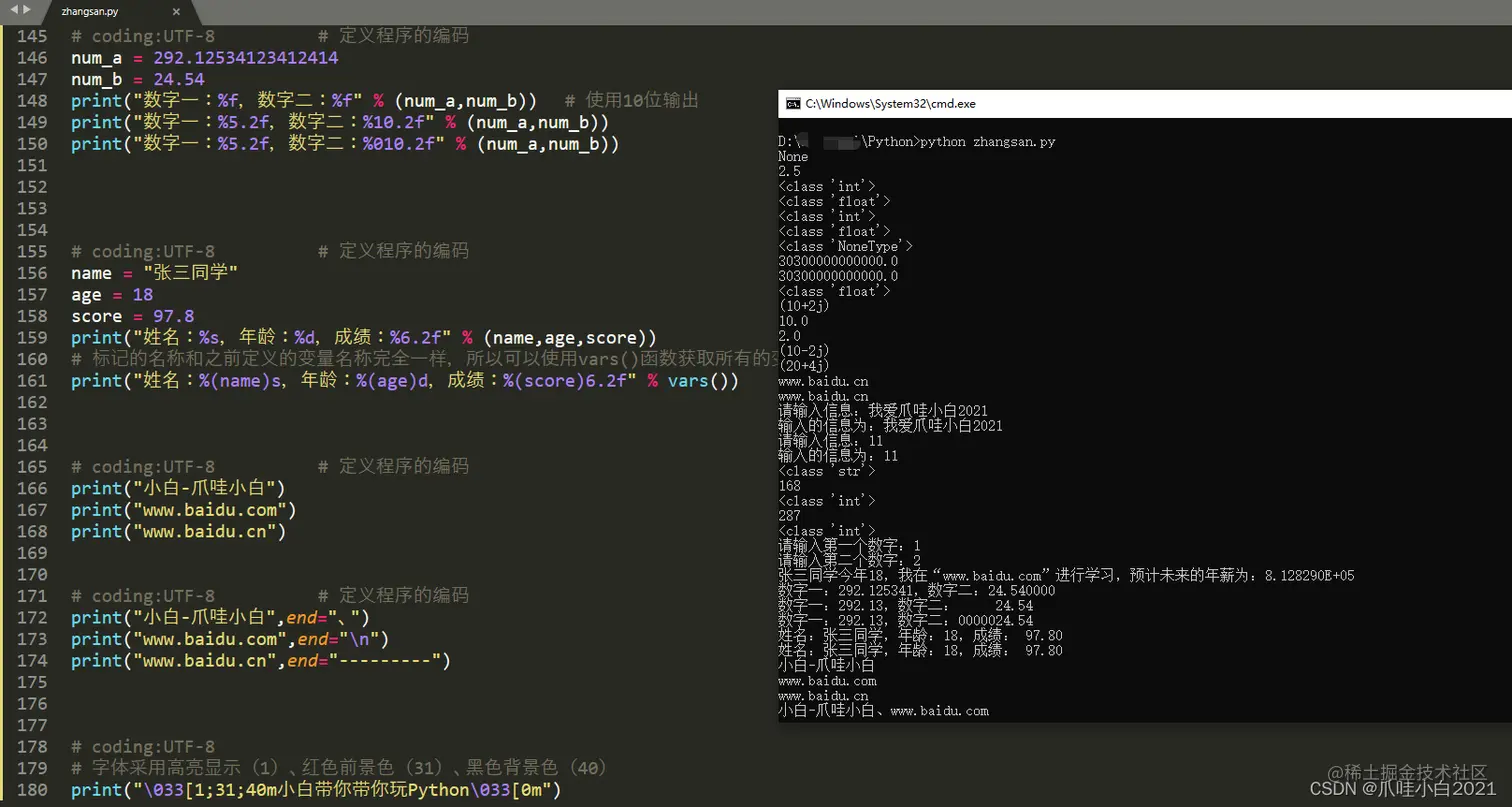Click the \033[1;31;40m print line
The width and height of the screenshot is (1512, 807).
(316, 790)
